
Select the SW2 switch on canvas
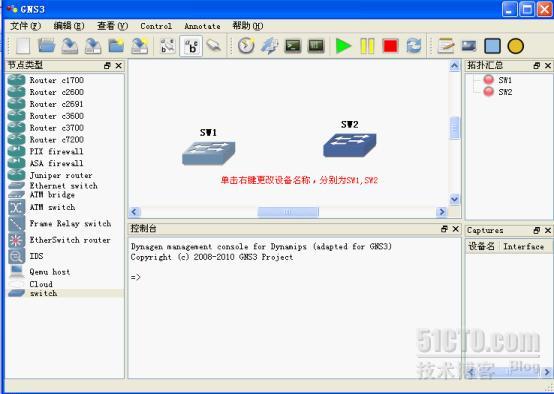(350, 145)
